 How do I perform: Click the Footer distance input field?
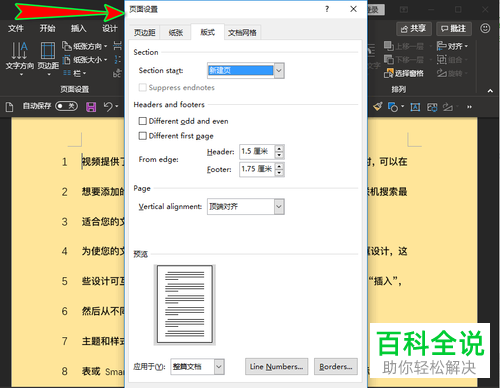point(257,169)
